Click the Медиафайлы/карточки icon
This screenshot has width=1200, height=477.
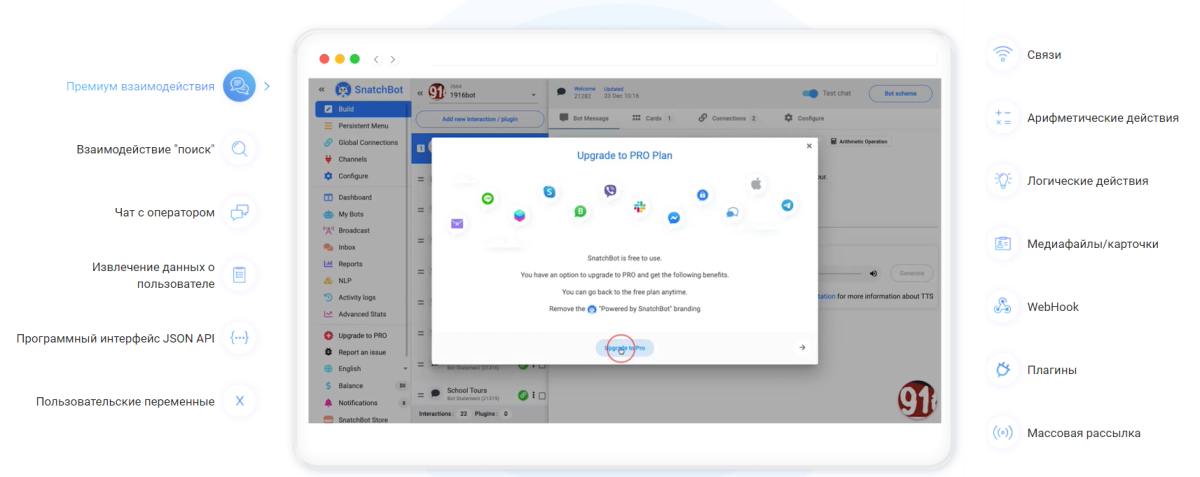tap(1002, 244)
